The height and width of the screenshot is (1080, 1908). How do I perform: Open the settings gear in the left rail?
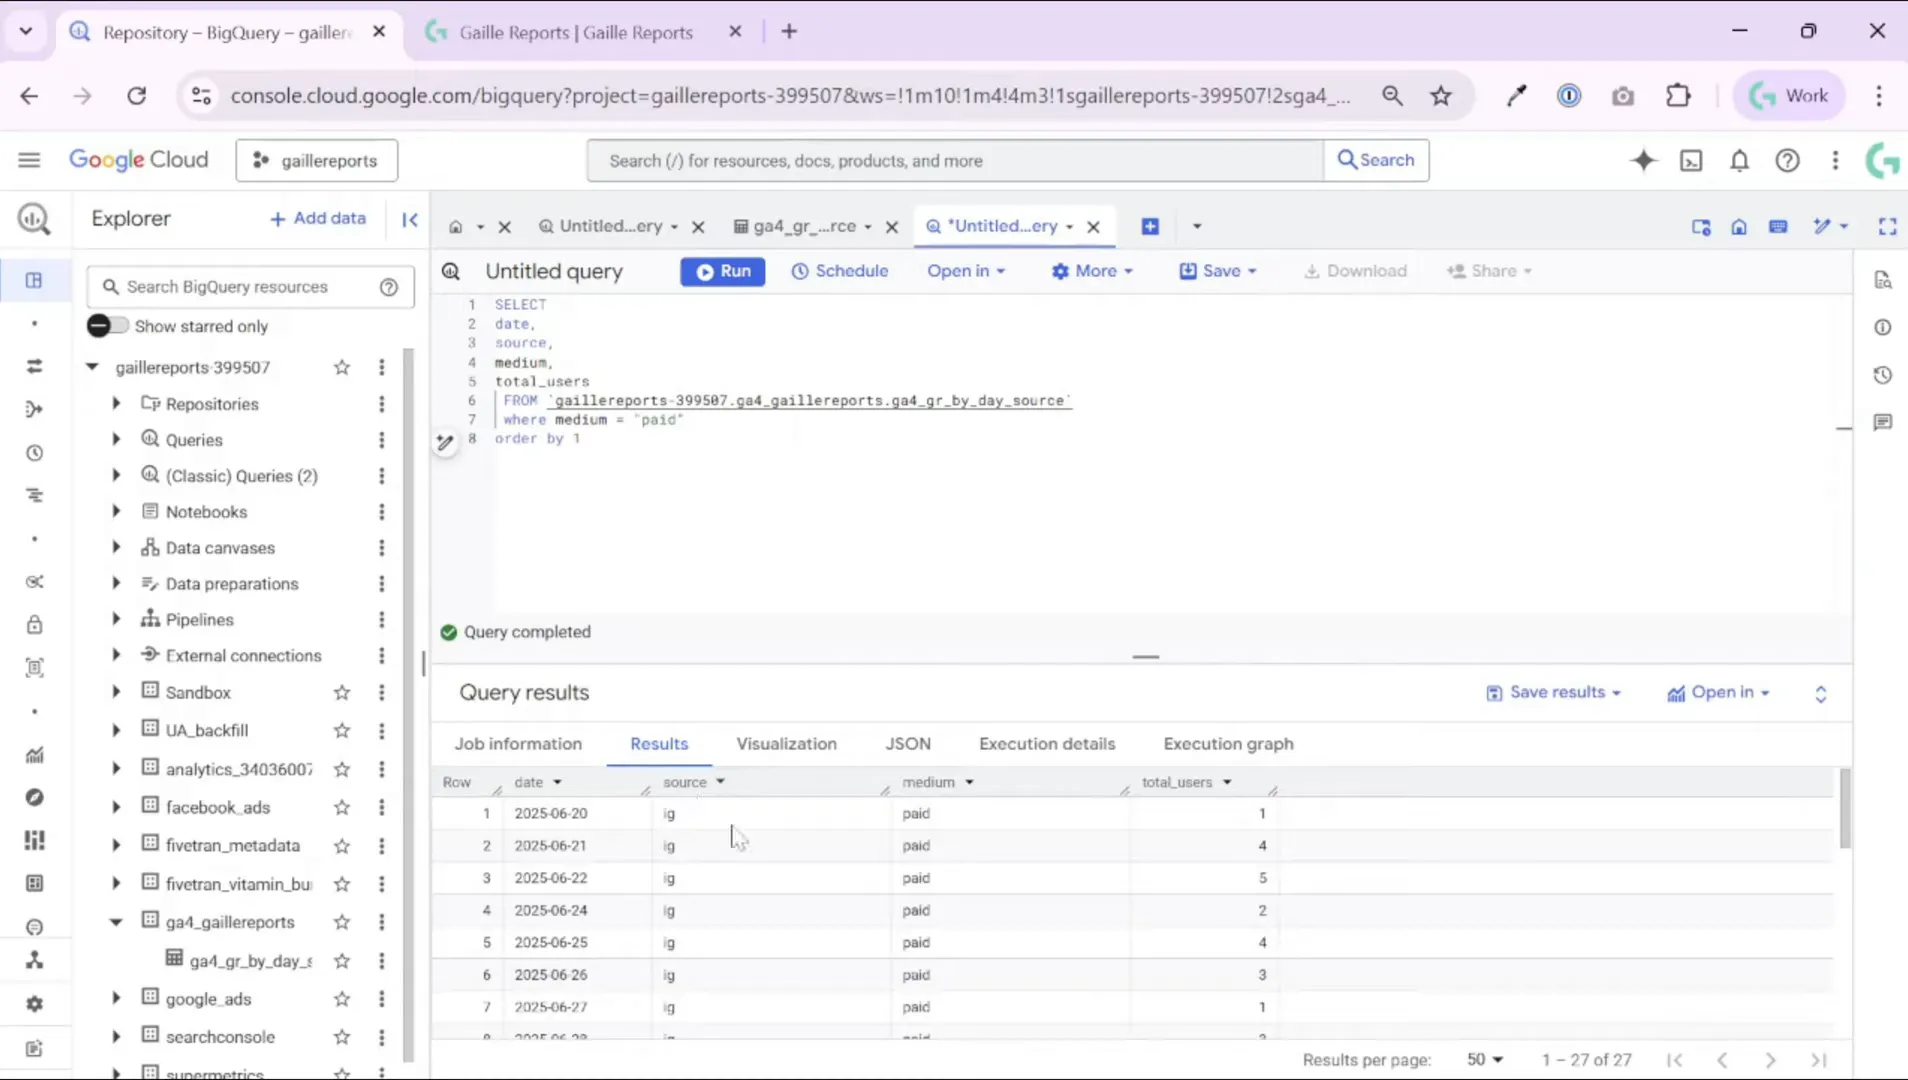click(x=34, y=1004)
